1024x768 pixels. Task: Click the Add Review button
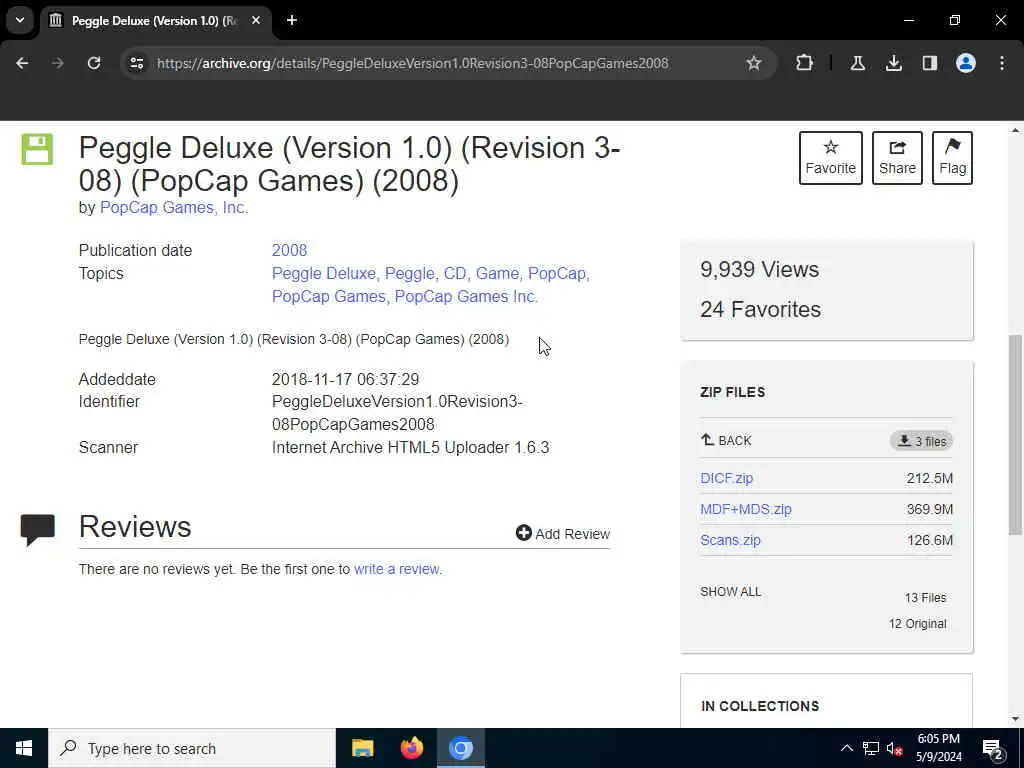click(x=562, y=534)
